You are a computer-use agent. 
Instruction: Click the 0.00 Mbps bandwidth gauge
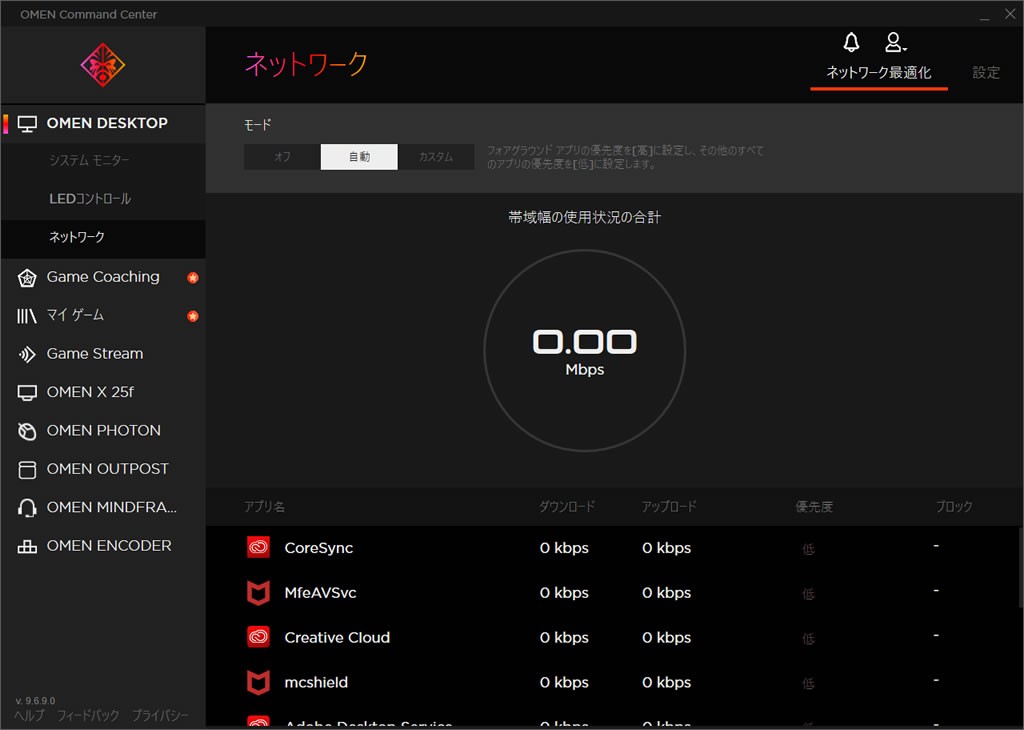coord(584,351)
